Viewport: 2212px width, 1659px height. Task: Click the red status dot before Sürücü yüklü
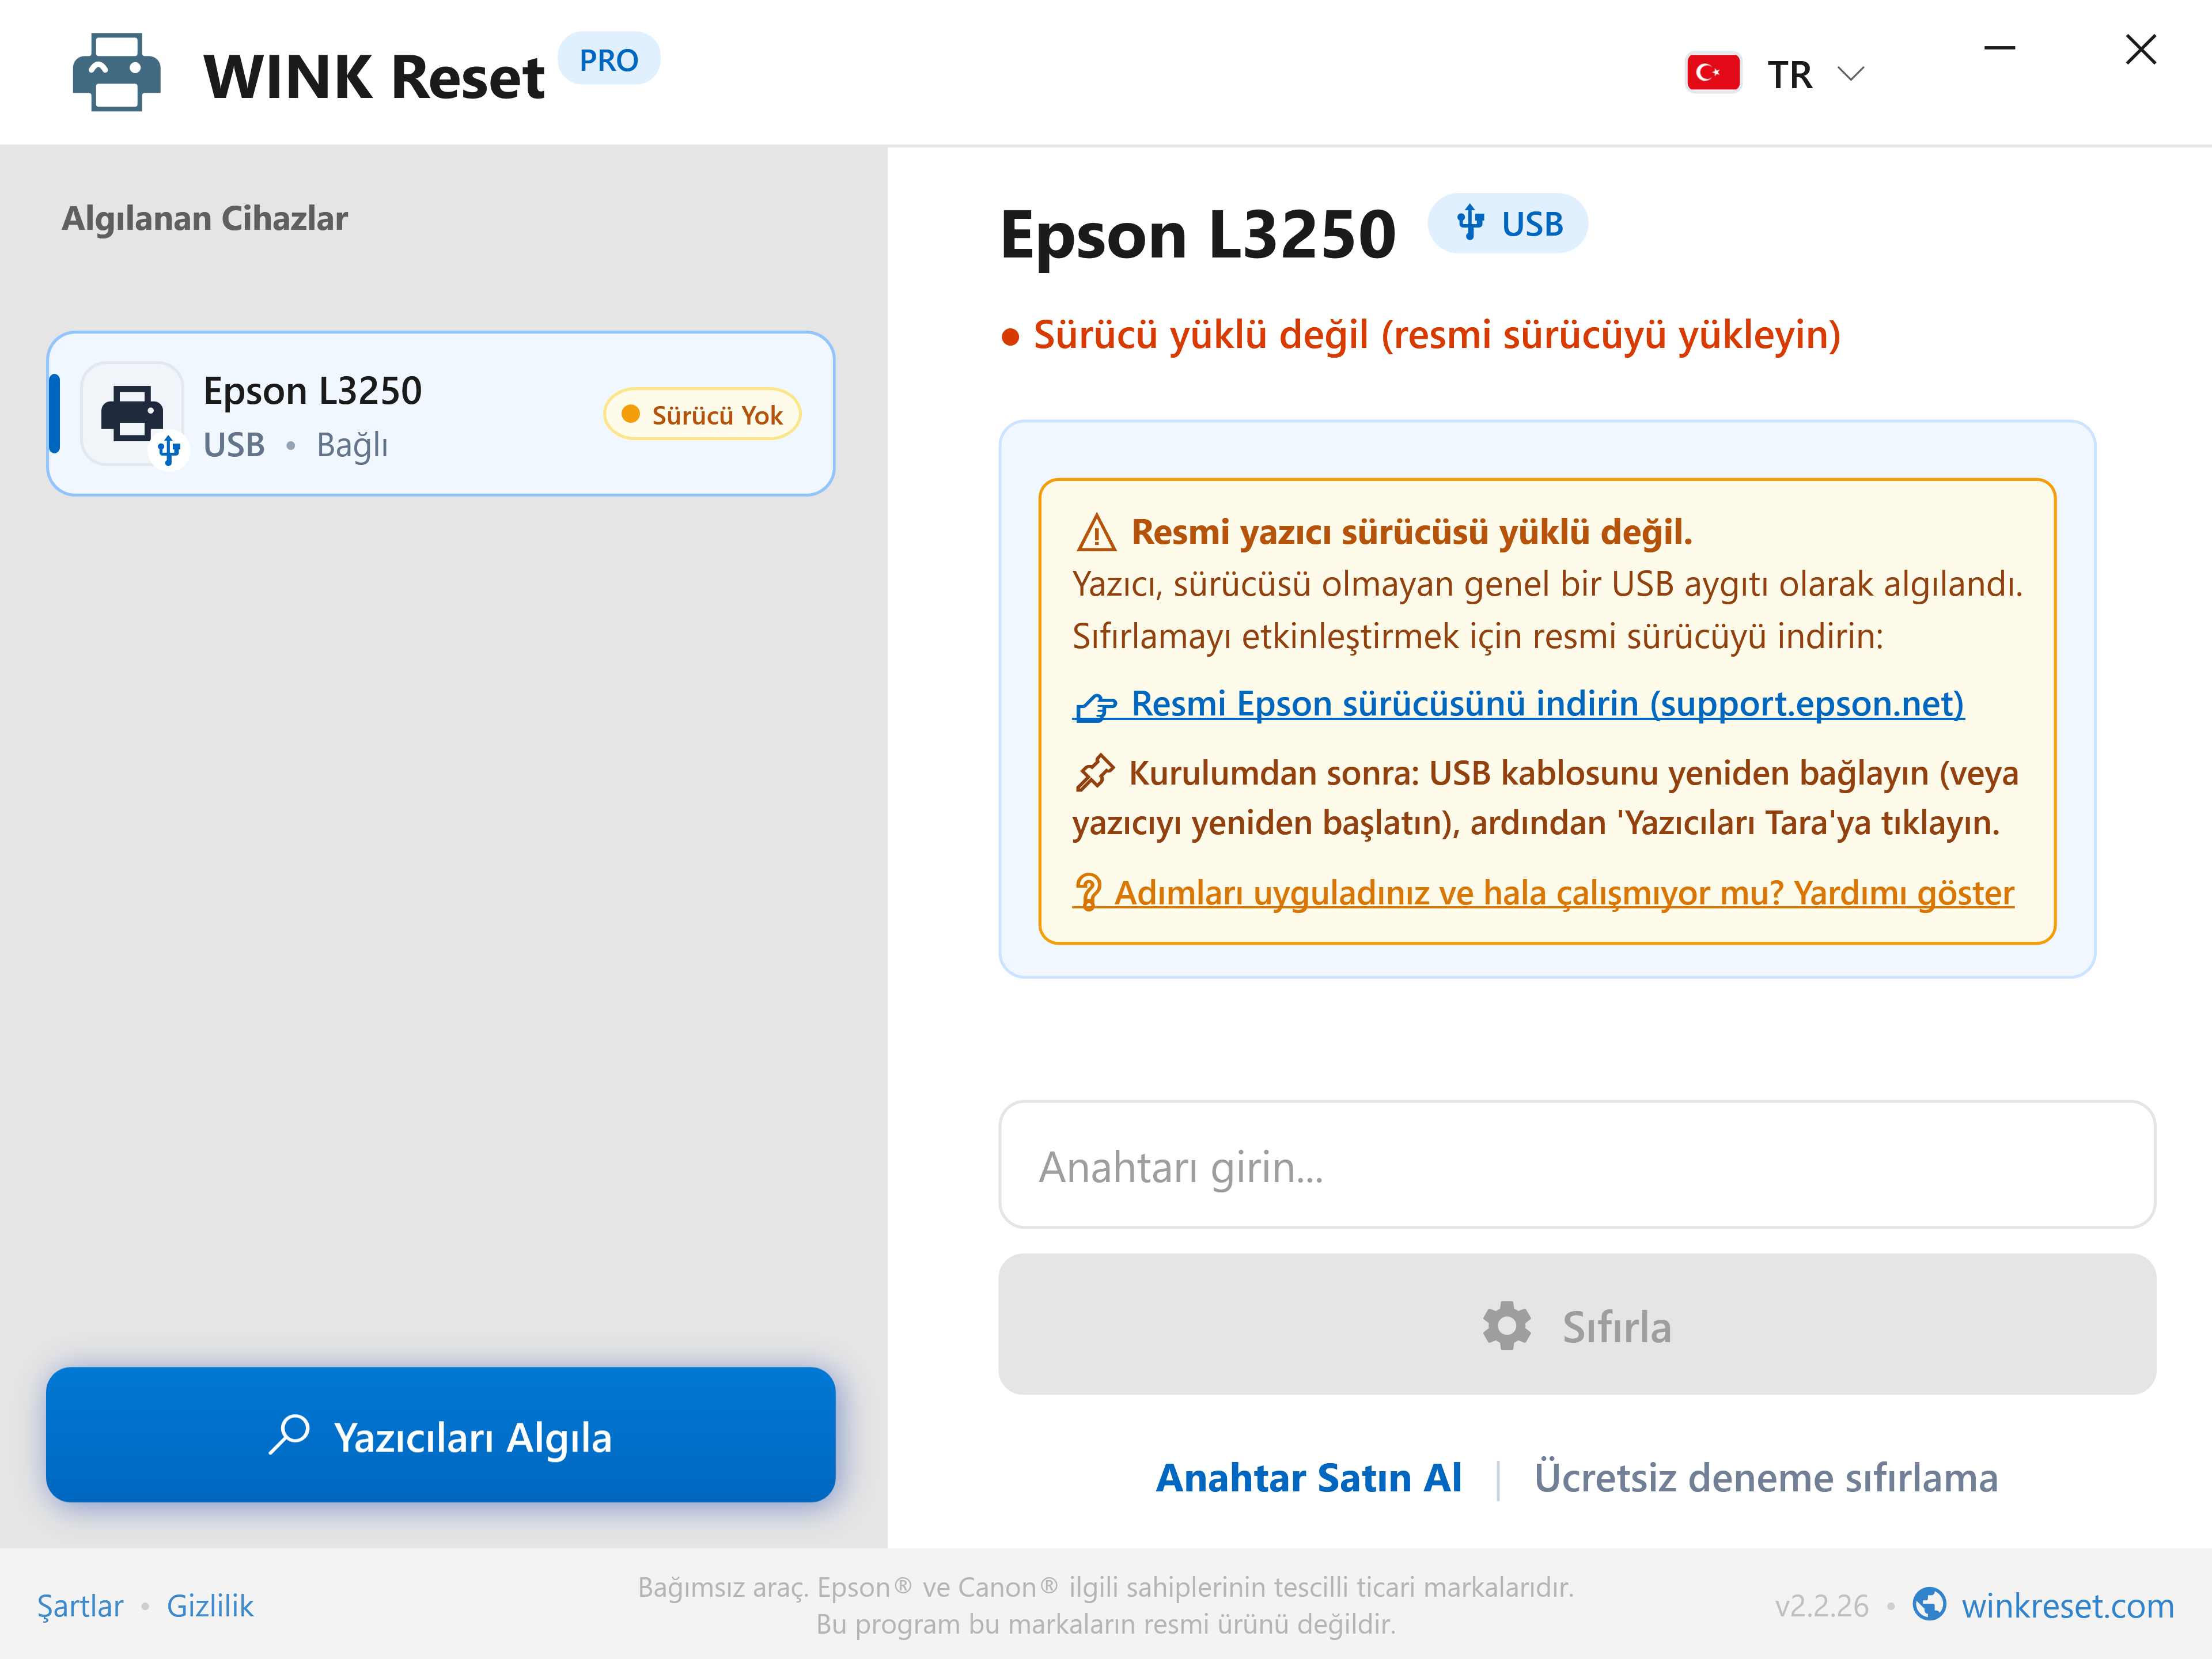tap(1010, 337)
